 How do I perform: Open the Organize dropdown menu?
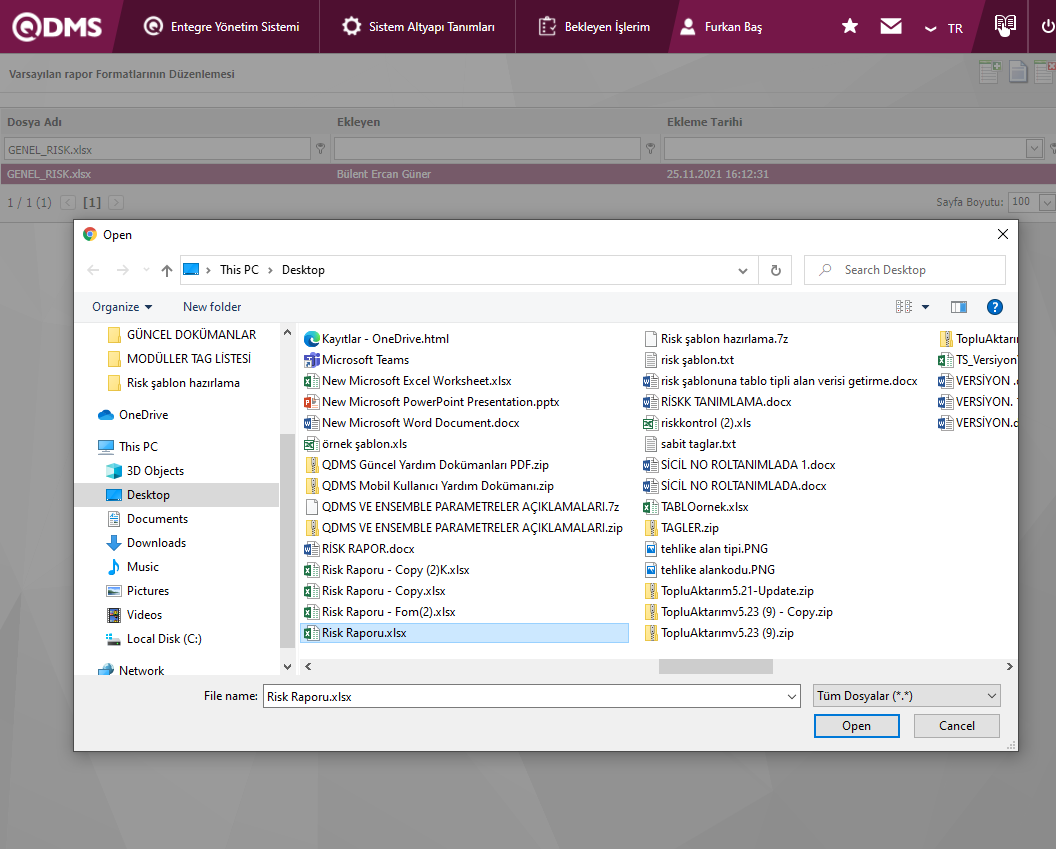pos(122,307)
